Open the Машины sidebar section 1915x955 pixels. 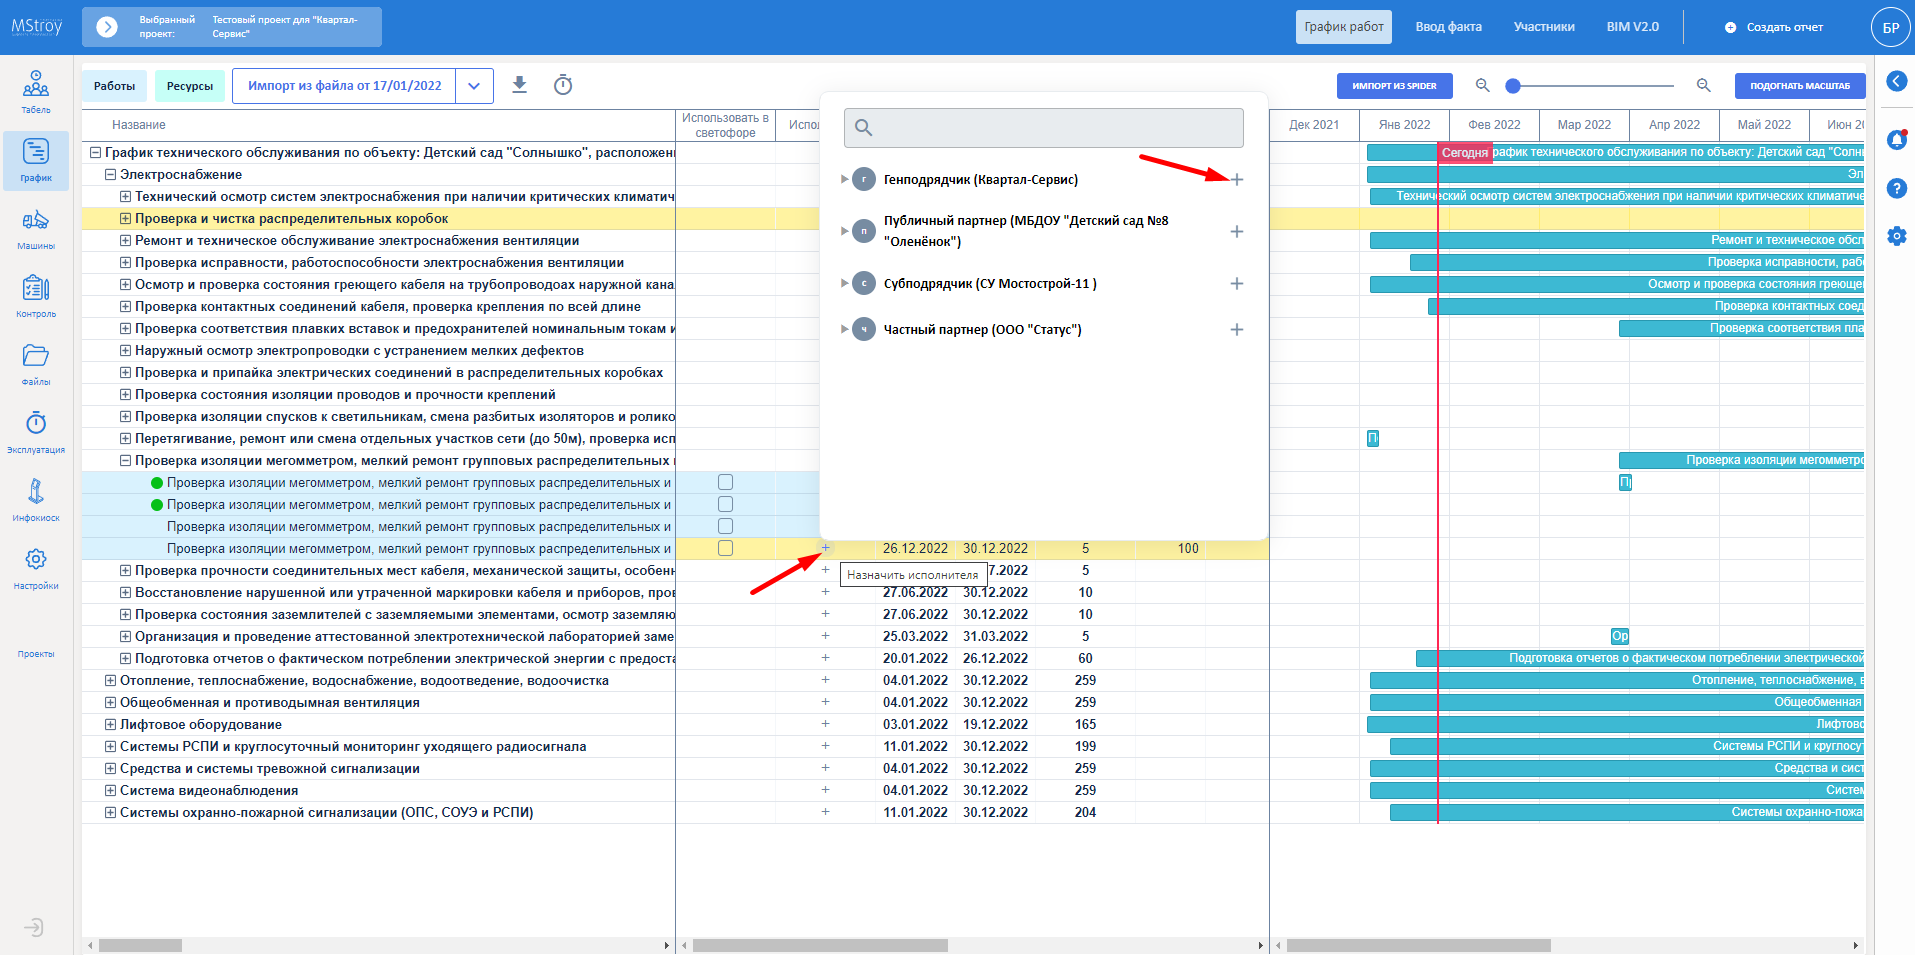[x=36, y=228]
